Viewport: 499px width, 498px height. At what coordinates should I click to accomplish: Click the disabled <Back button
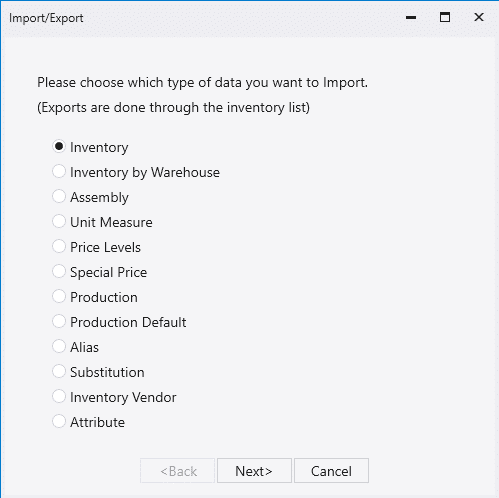[x=177, y=471]
